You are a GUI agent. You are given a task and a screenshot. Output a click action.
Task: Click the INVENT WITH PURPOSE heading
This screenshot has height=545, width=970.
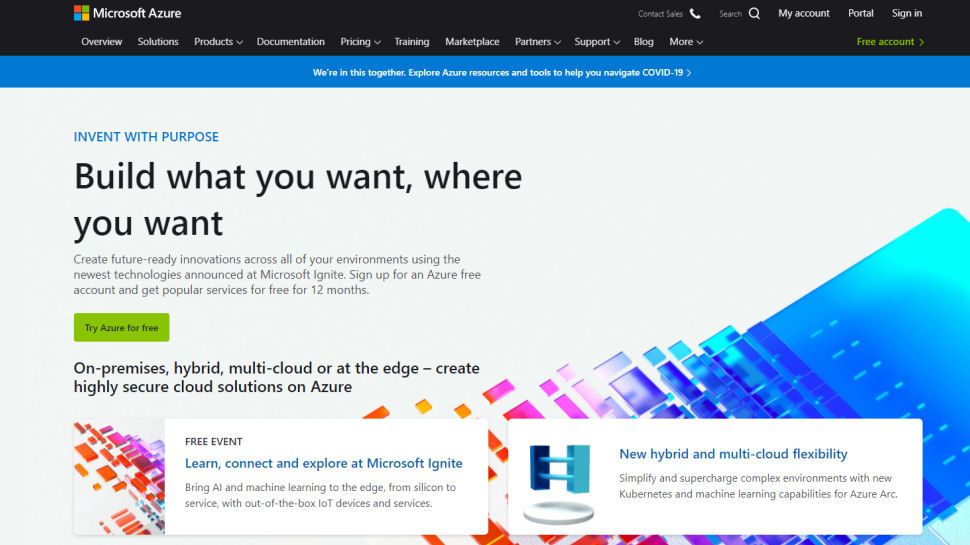(146, 137)
